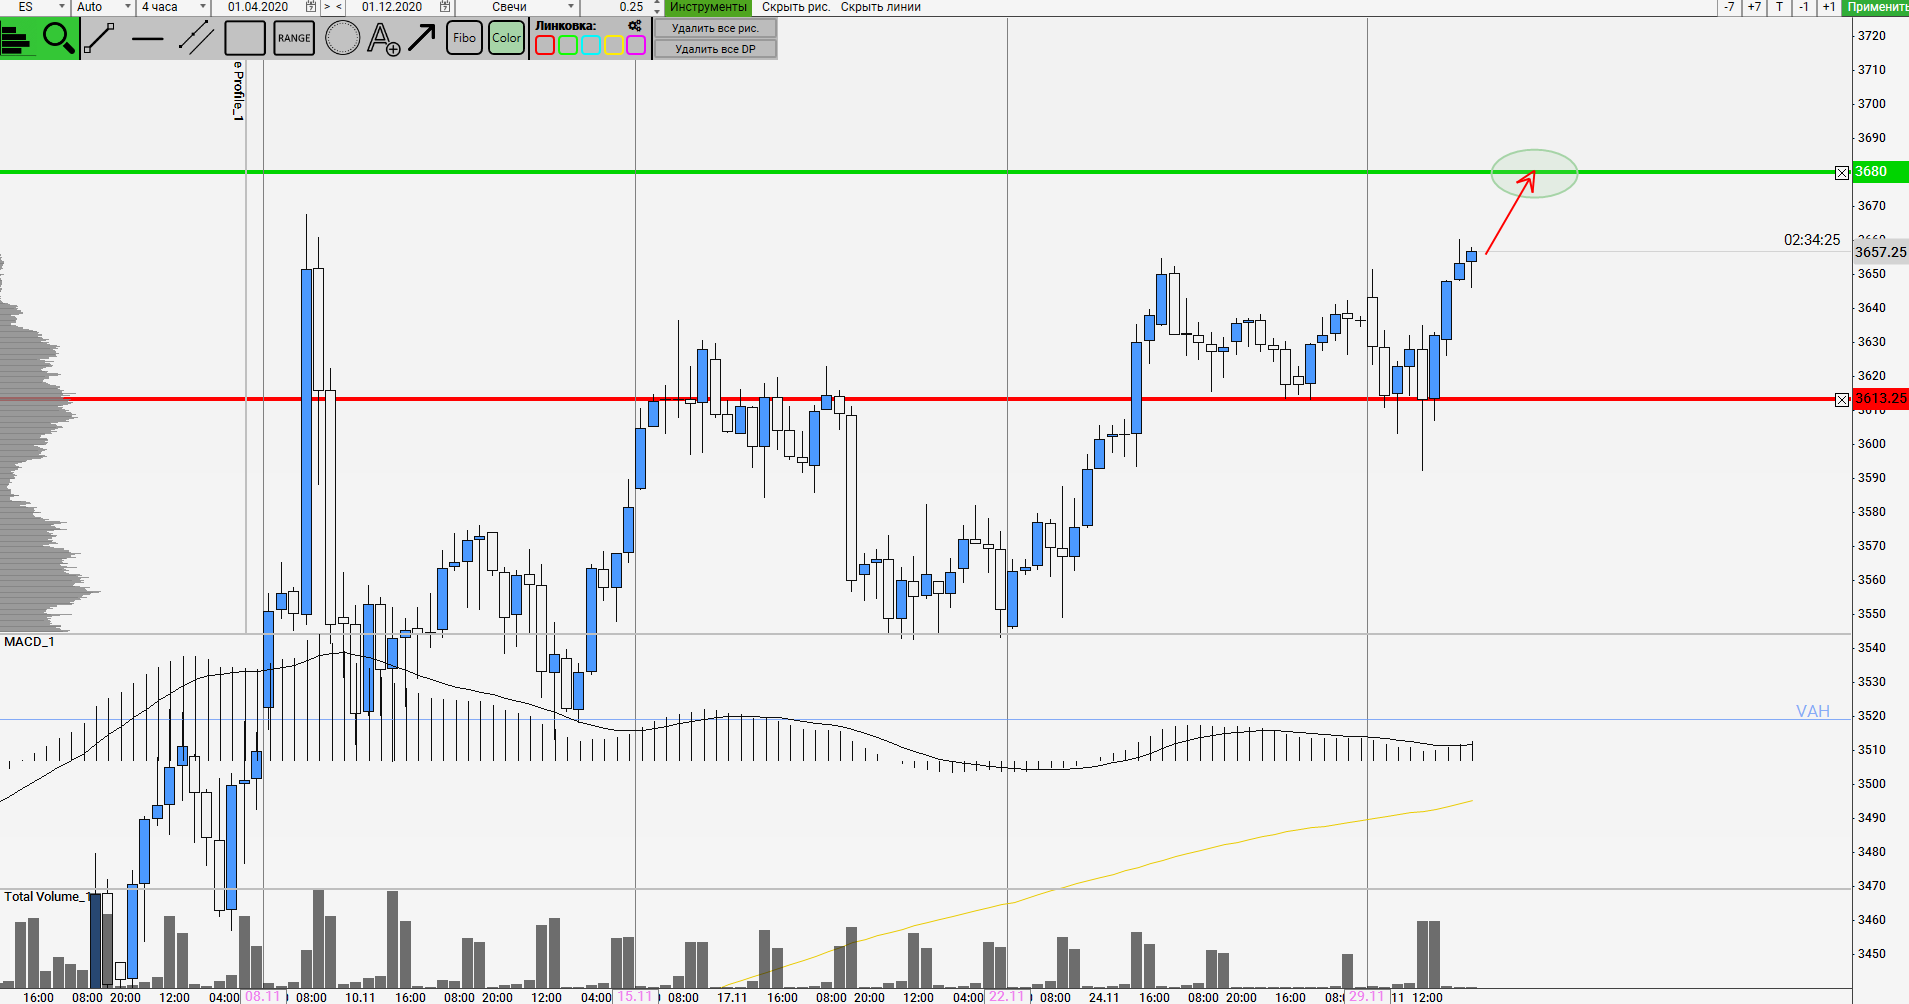Open the ES instrument dropdown
The image size is (1909, 1004).
(35, 7)
